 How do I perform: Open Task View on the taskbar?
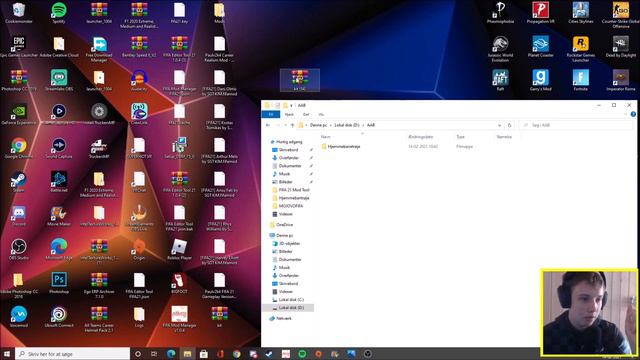pos(154,354)
